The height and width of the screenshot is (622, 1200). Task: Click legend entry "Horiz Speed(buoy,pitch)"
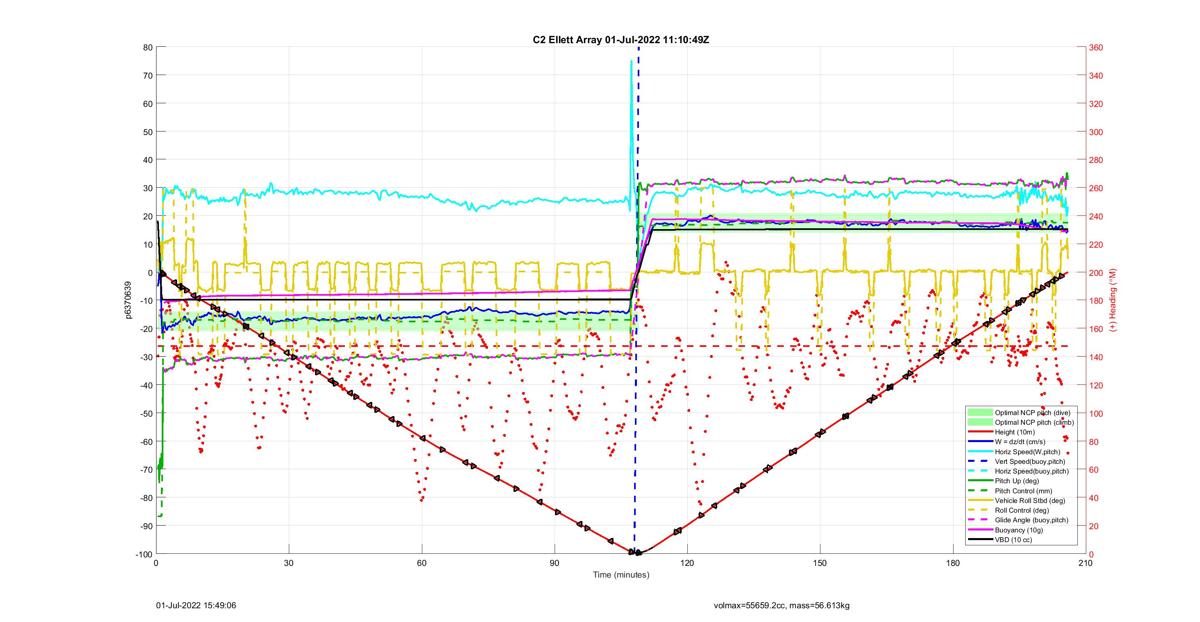(1033, 471)
